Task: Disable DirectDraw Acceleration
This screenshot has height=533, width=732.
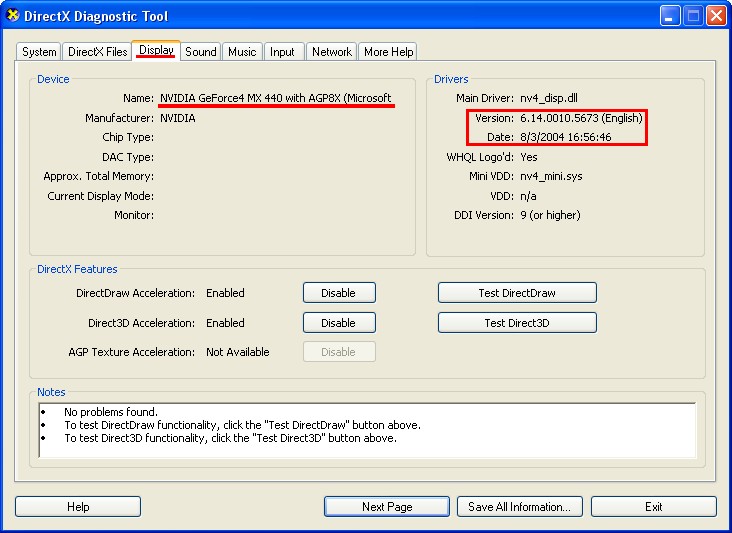Action: pyautogui.click(x=339, y=293)
